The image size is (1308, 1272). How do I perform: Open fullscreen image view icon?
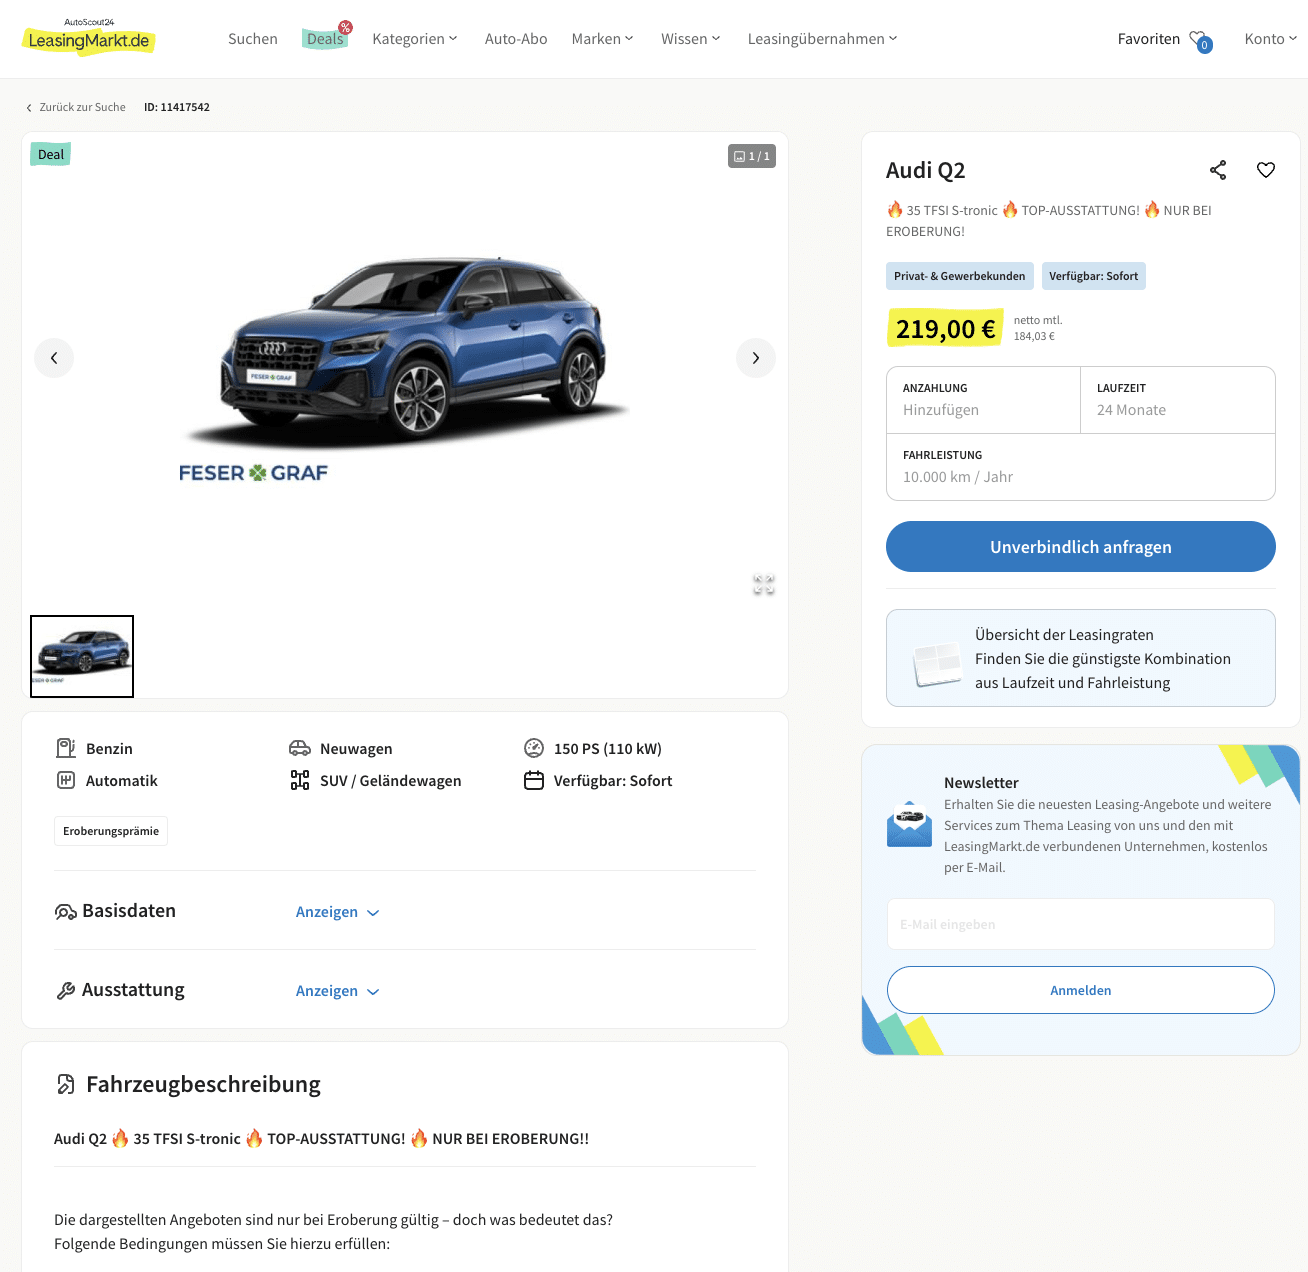pos(764,585)
